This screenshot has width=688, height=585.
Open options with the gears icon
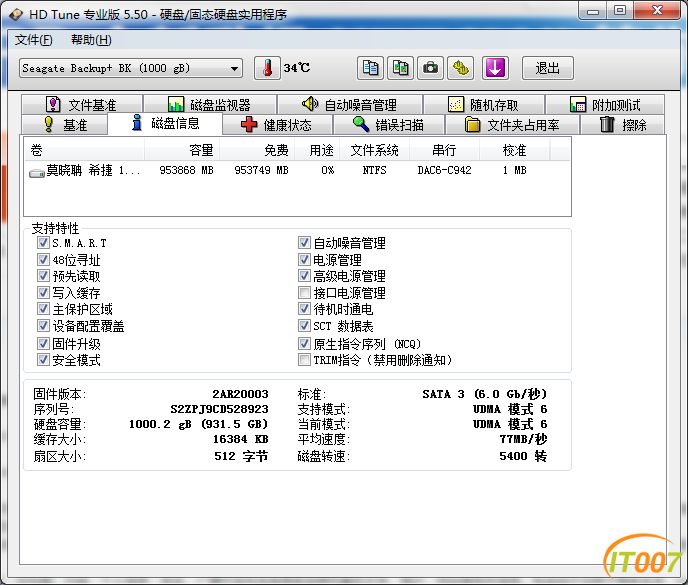(x=461, y=68)
